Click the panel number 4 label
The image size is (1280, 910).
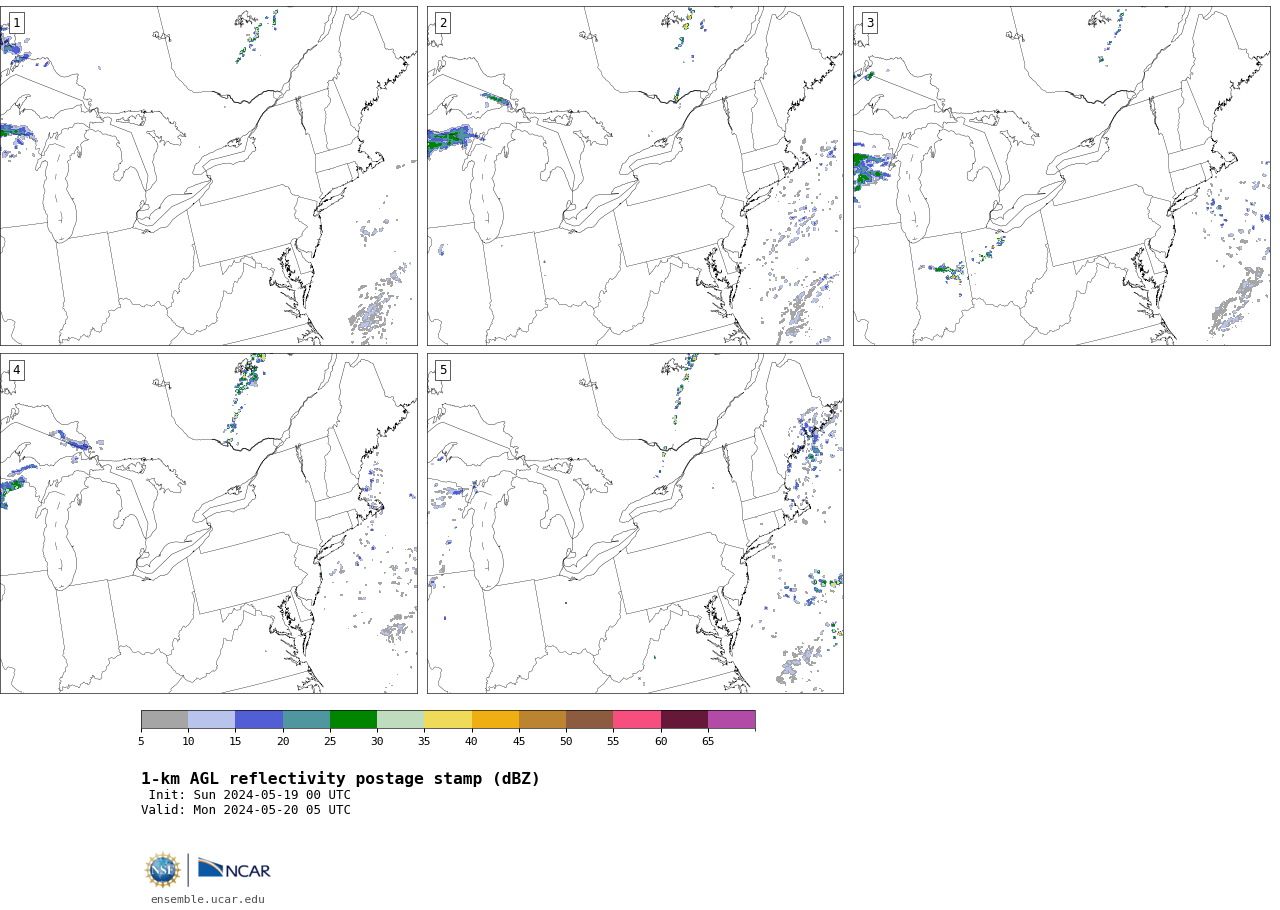(16, 370)
